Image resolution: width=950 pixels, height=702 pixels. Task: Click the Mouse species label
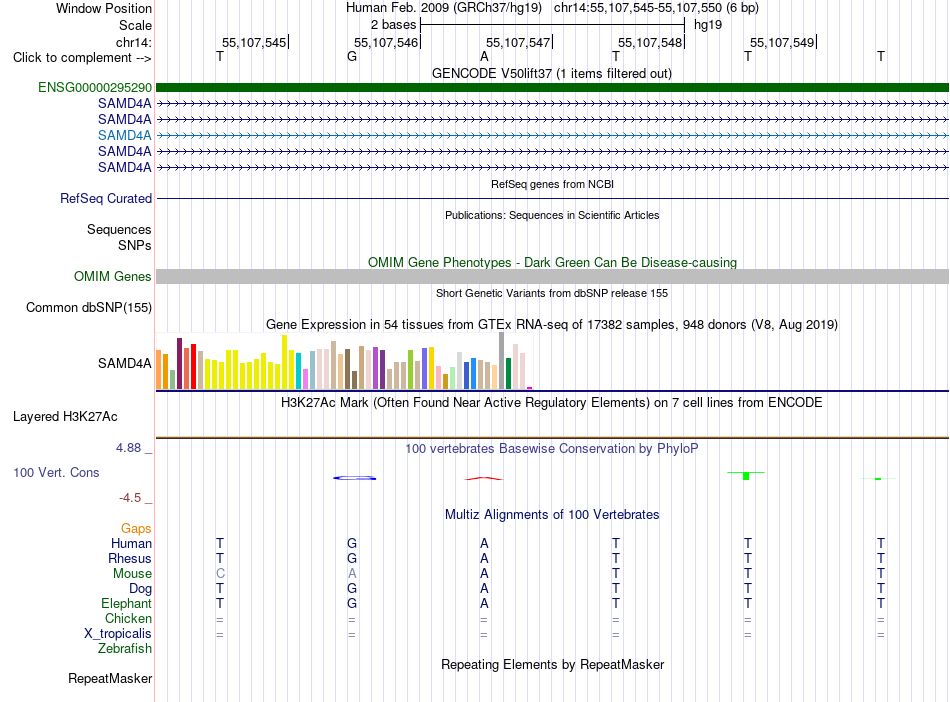pos(132,573)
